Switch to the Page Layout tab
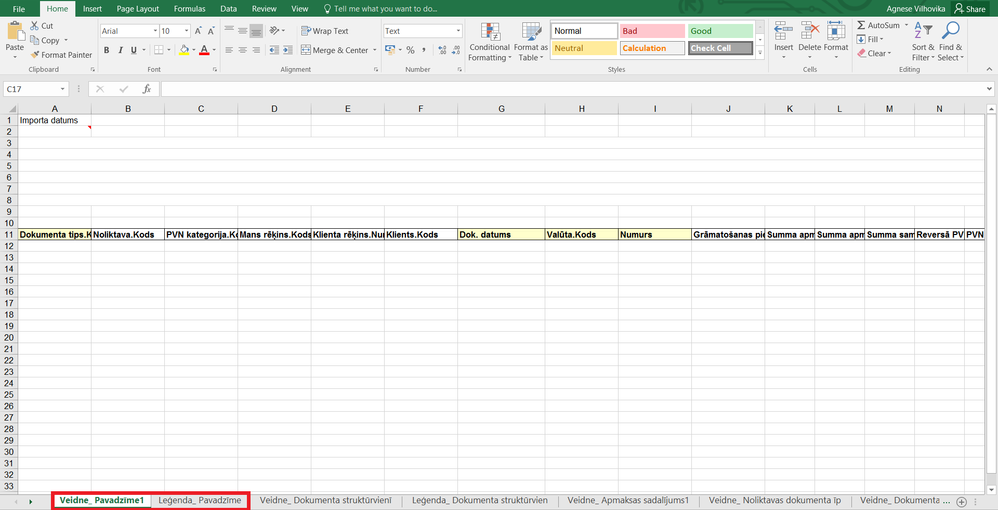The image size is (998, 510). [137, 9]
